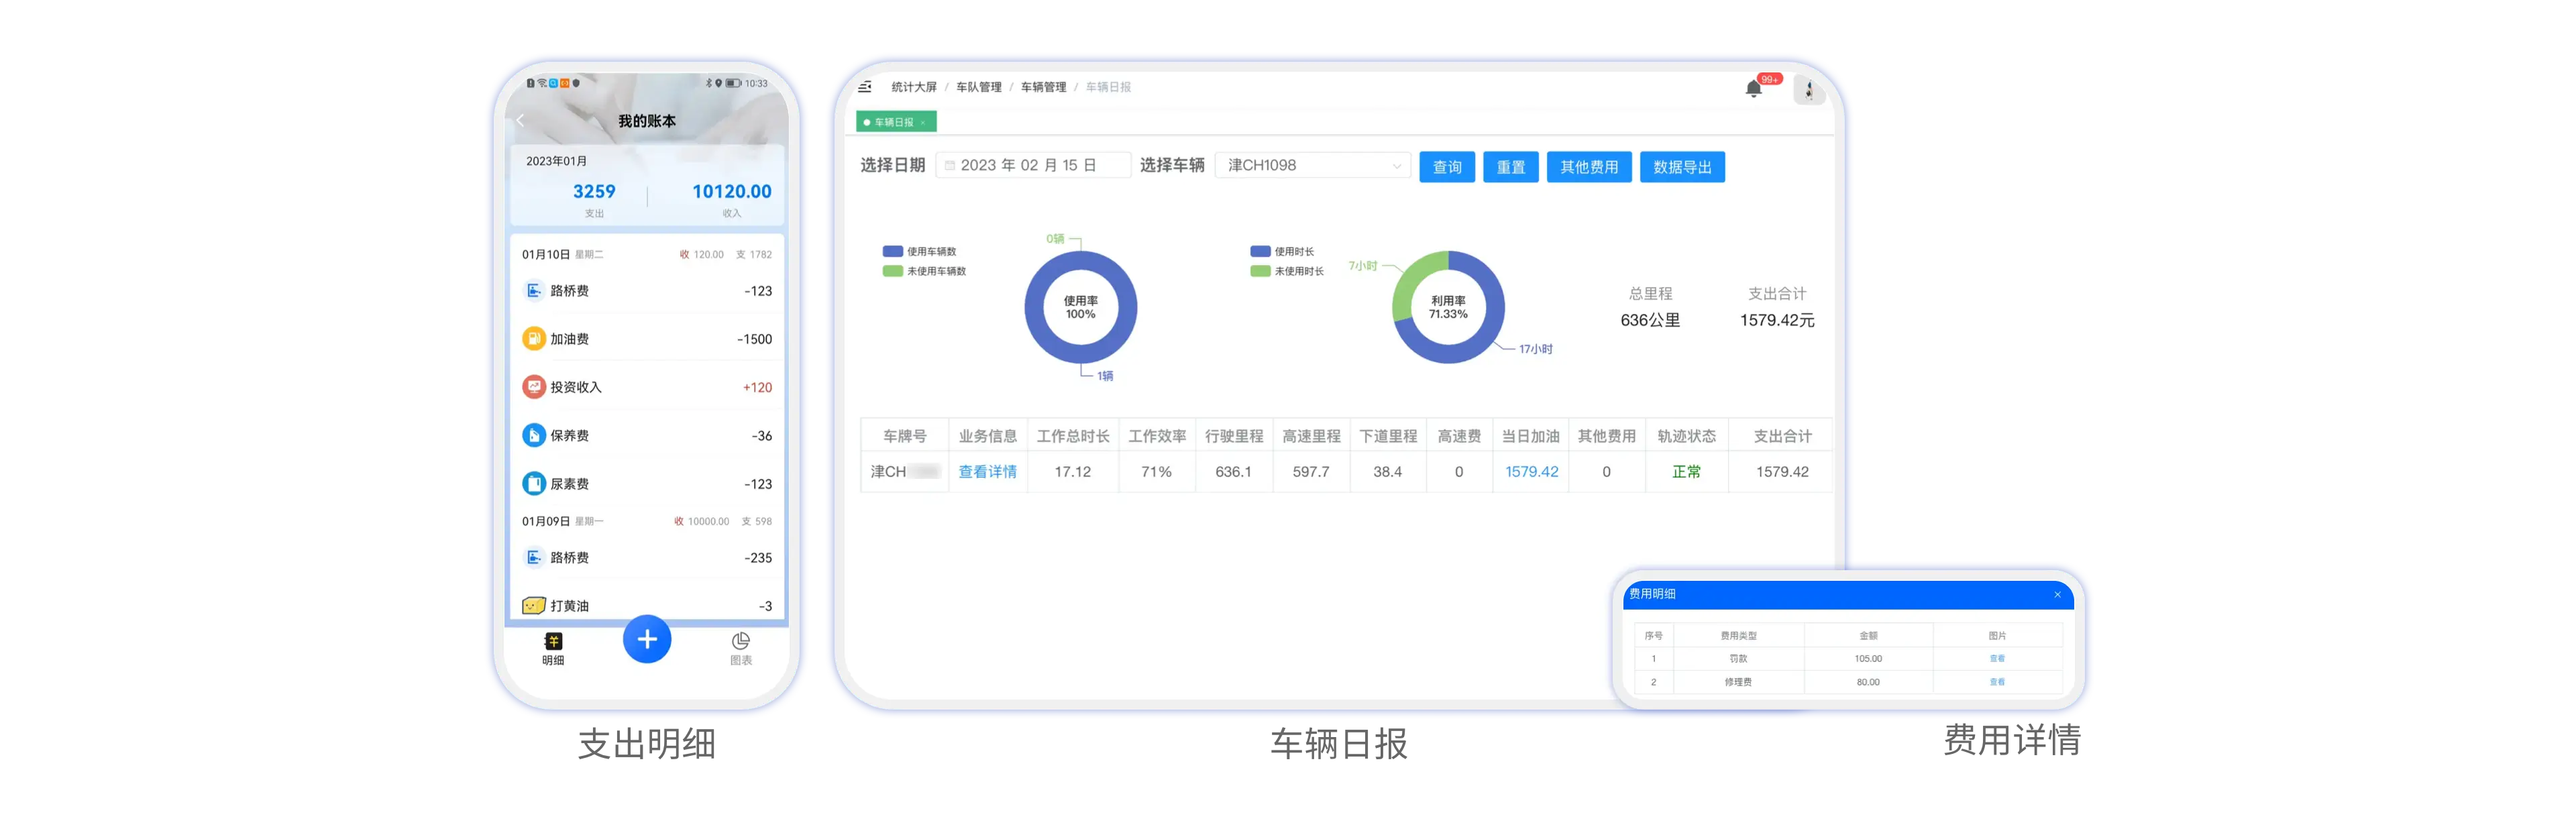Screen dimensions: 2576x833
Task: Toggle the 未使用时长 legend item
Action: (1287, 271)
